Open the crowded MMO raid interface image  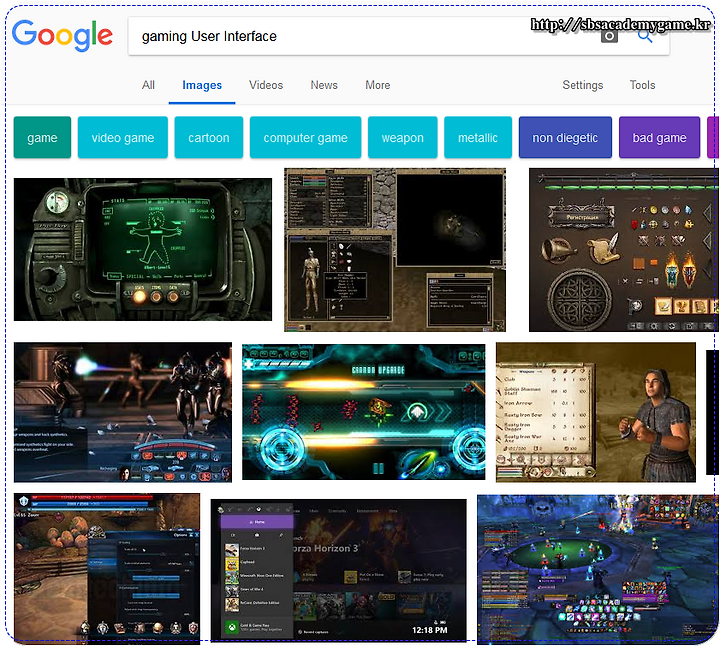tap(597, 569)
